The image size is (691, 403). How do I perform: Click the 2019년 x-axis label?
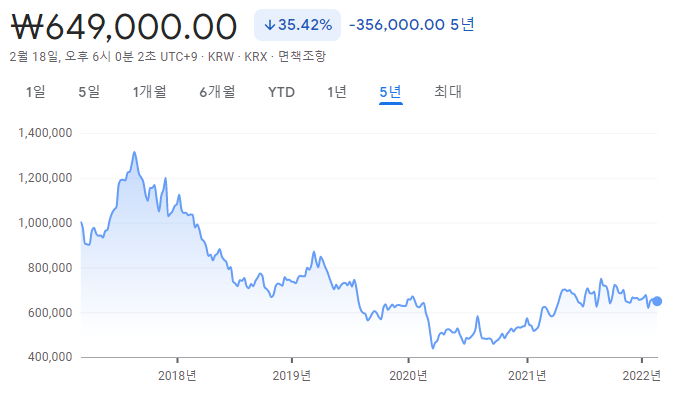pos(291,376)
